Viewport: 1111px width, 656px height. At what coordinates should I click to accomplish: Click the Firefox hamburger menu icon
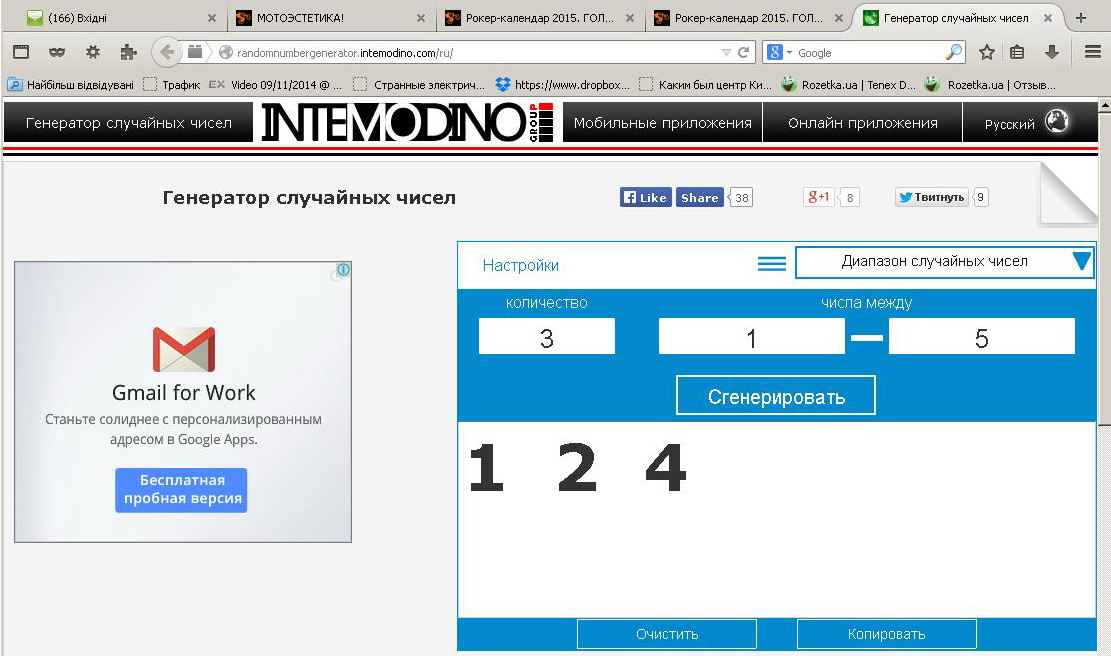pyautogui.click(x=1092, y=52)
